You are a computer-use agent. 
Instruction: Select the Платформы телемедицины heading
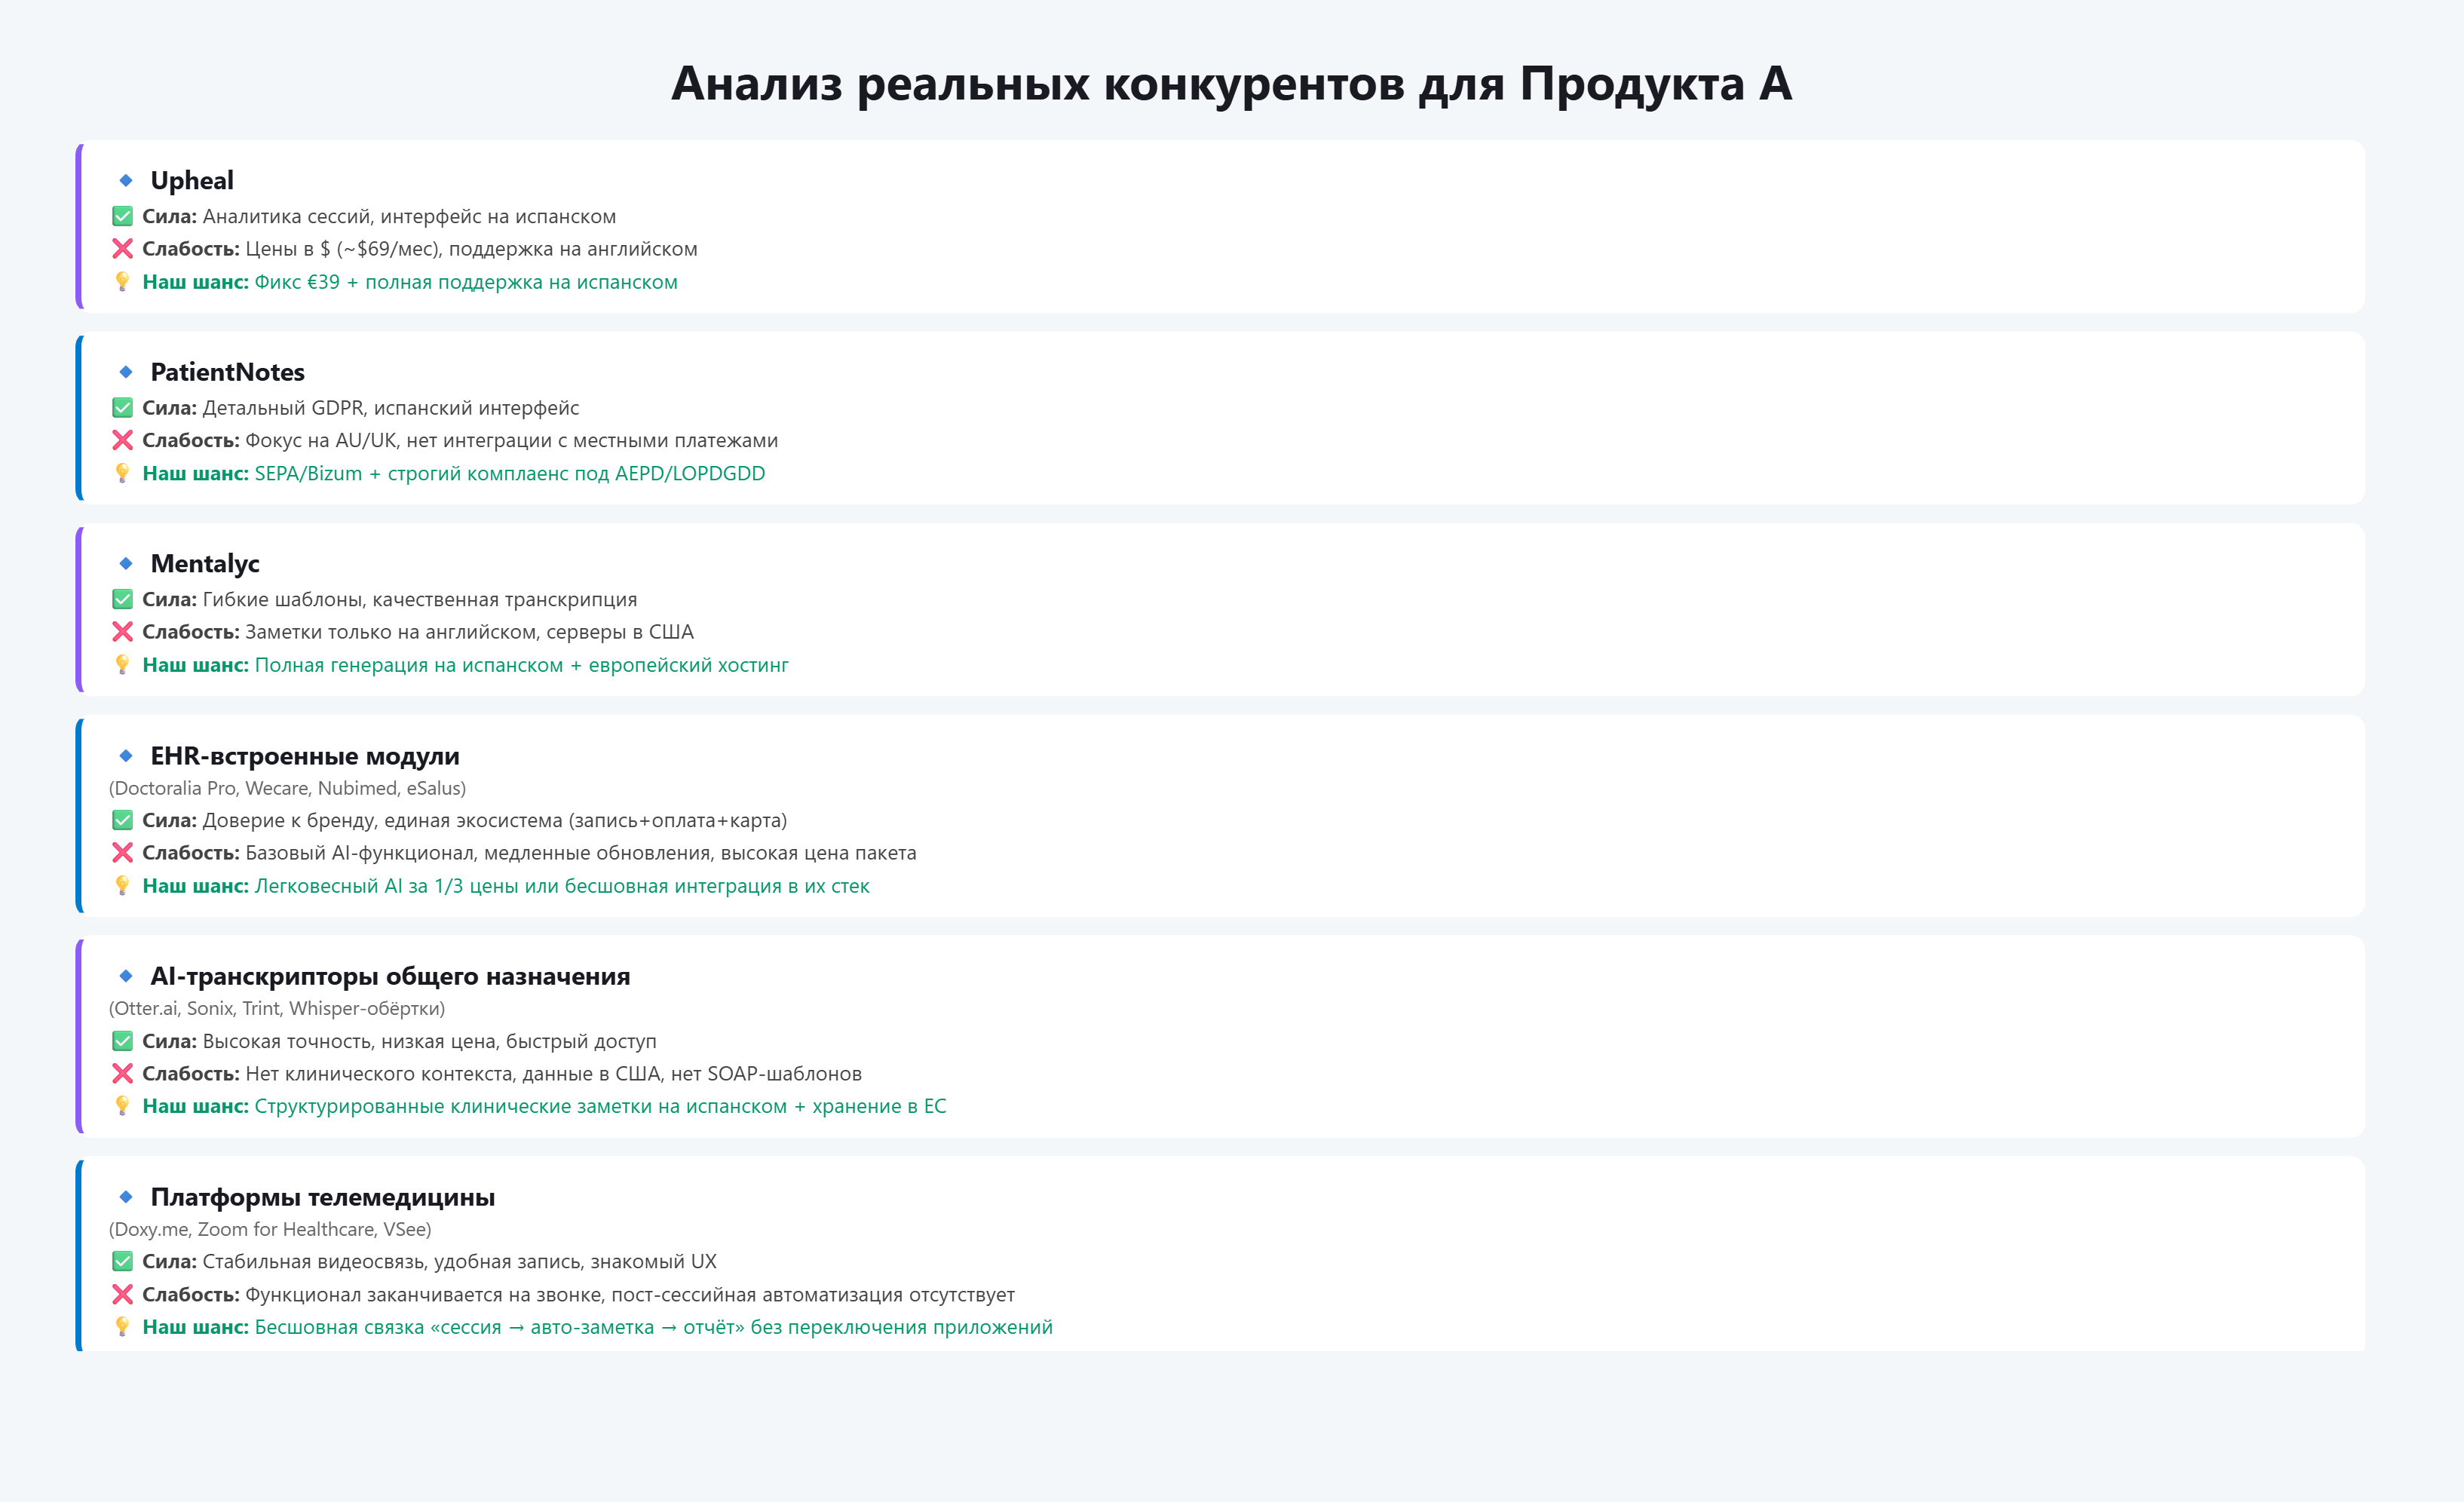323,1197
